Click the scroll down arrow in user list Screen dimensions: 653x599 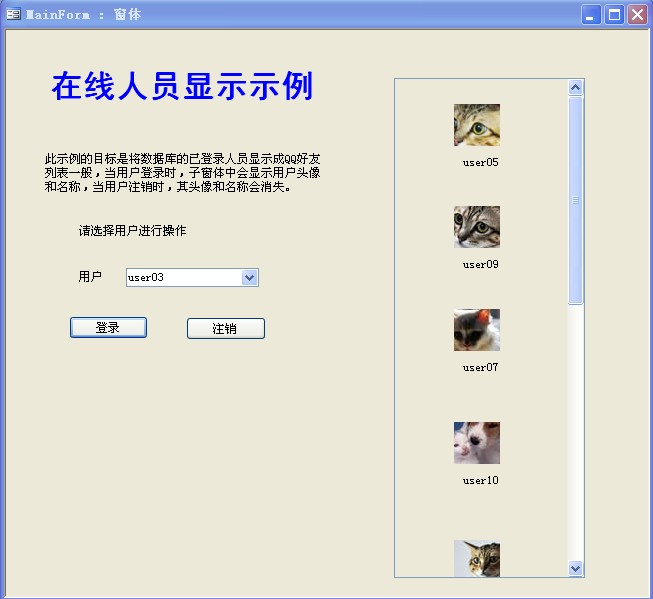pos(576,568)
